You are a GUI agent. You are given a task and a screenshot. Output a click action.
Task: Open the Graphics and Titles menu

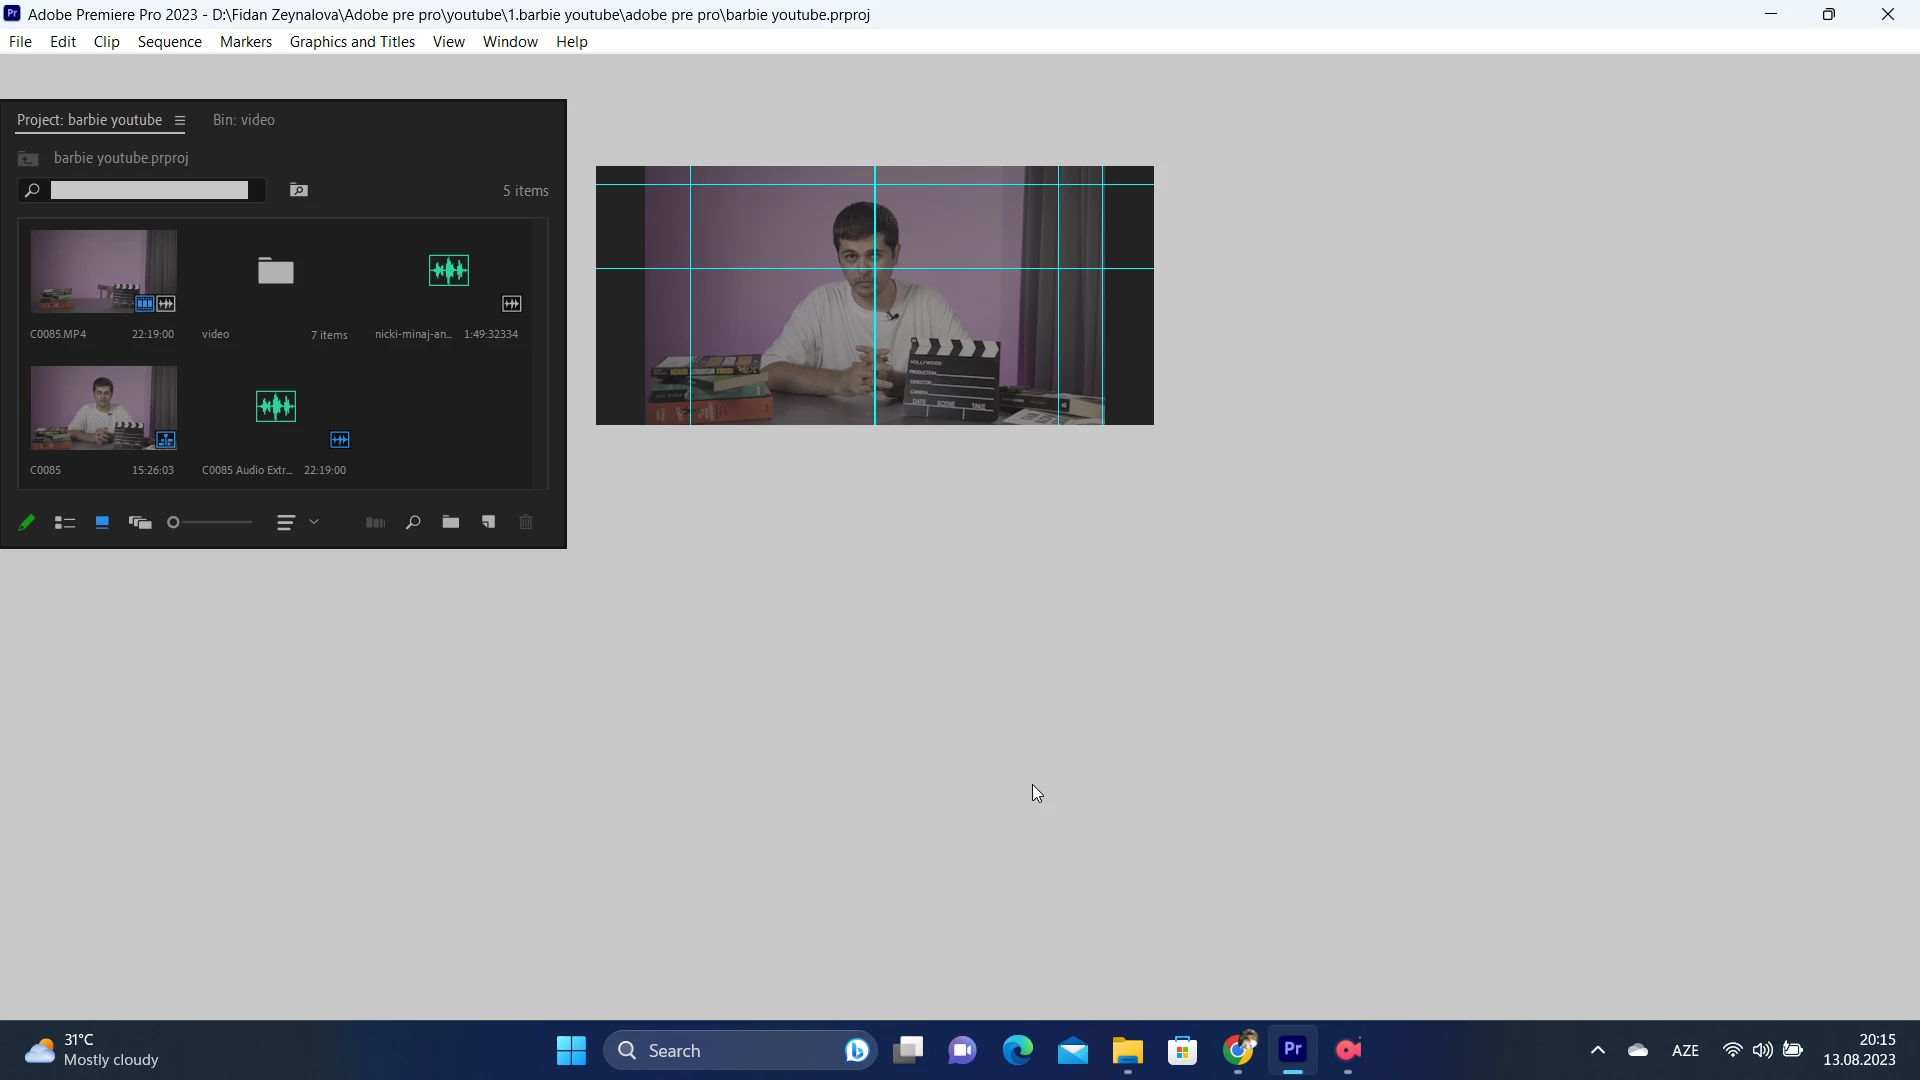352,42
